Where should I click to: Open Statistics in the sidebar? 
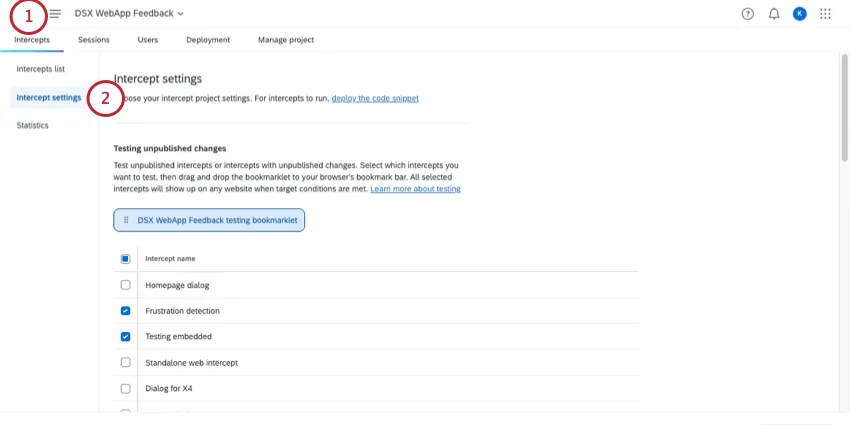(33, 125)
